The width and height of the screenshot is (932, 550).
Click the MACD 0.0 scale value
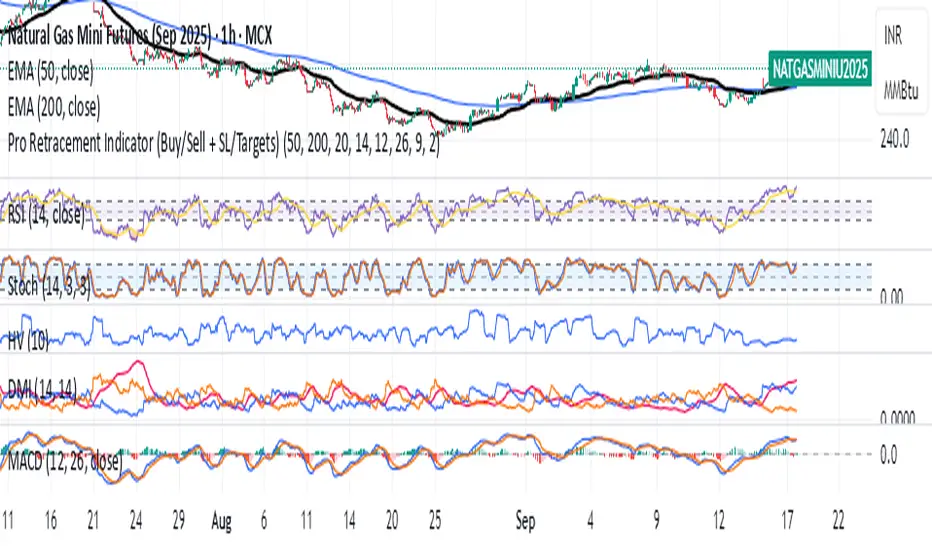pos(888,455)
